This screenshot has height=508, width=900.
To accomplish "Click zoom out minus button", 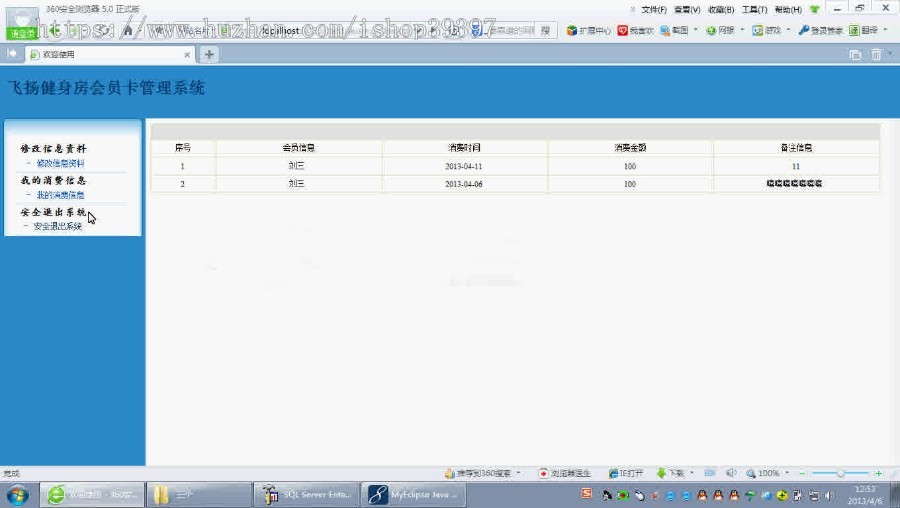I will pyautogui.click(x=802, y=474).
